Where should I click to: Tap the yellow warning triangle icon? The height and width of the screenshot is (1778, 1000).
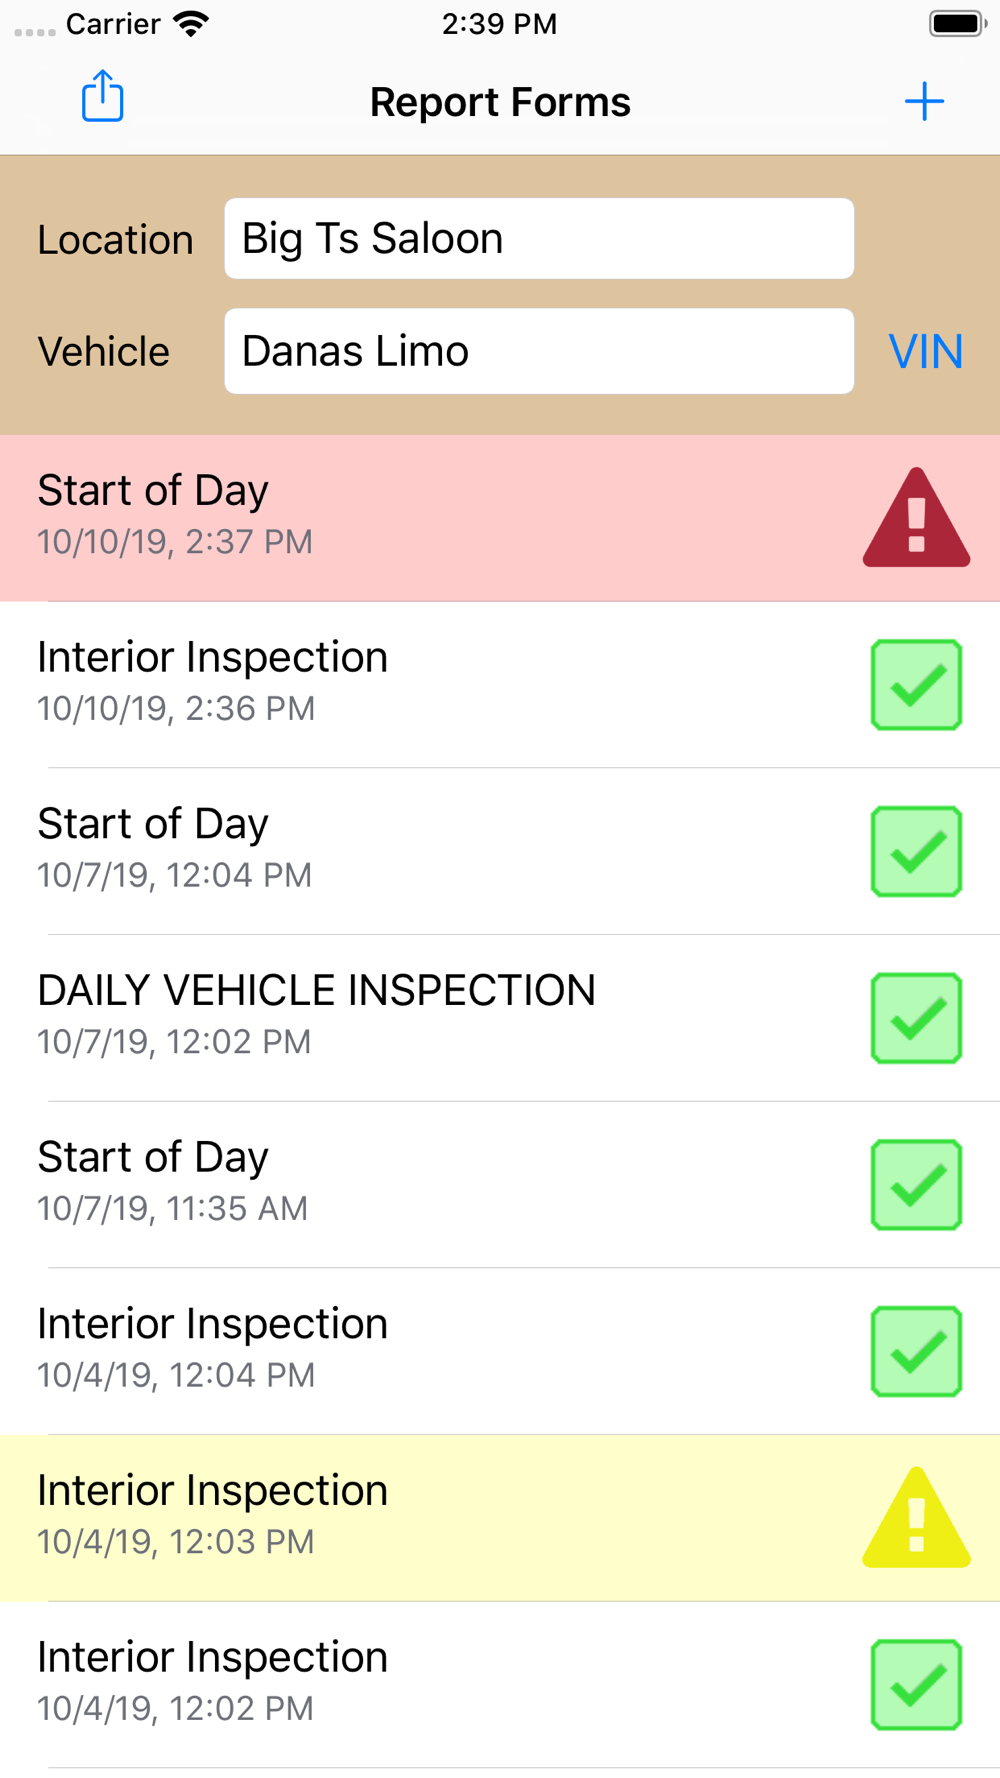click(x=916, y=1519)
